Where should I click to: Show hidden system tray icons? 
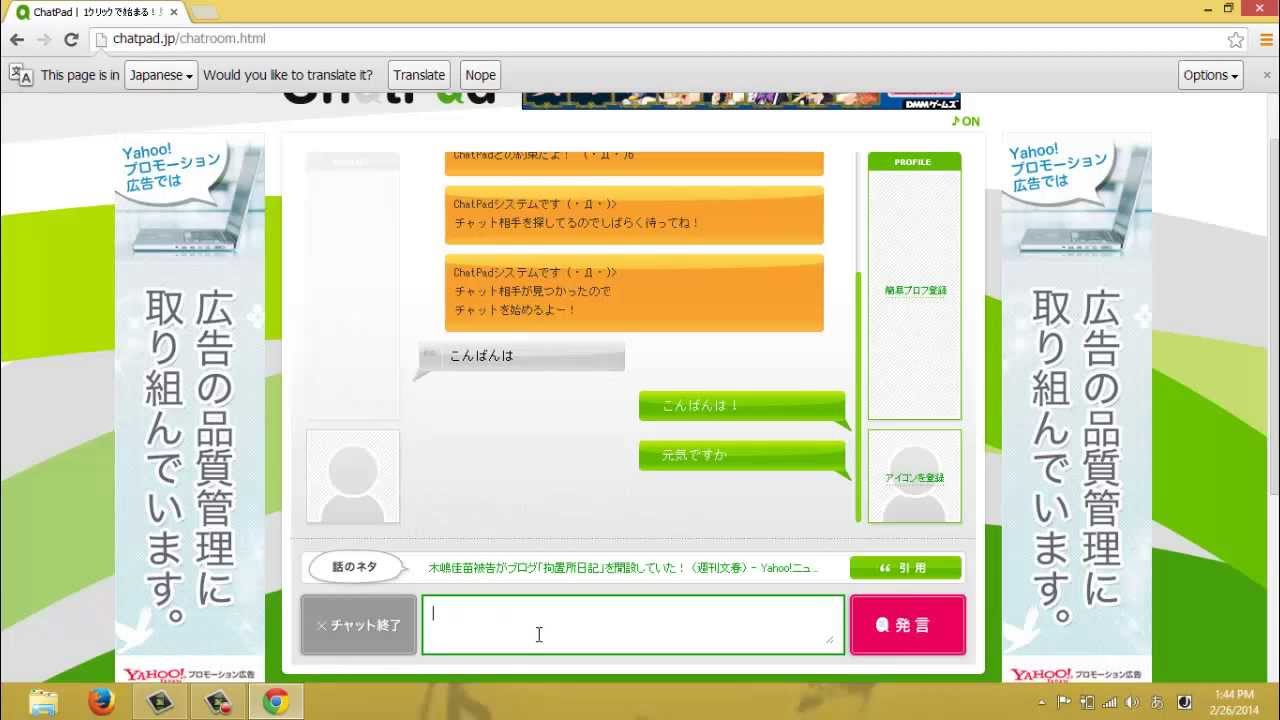[1042, 702]
